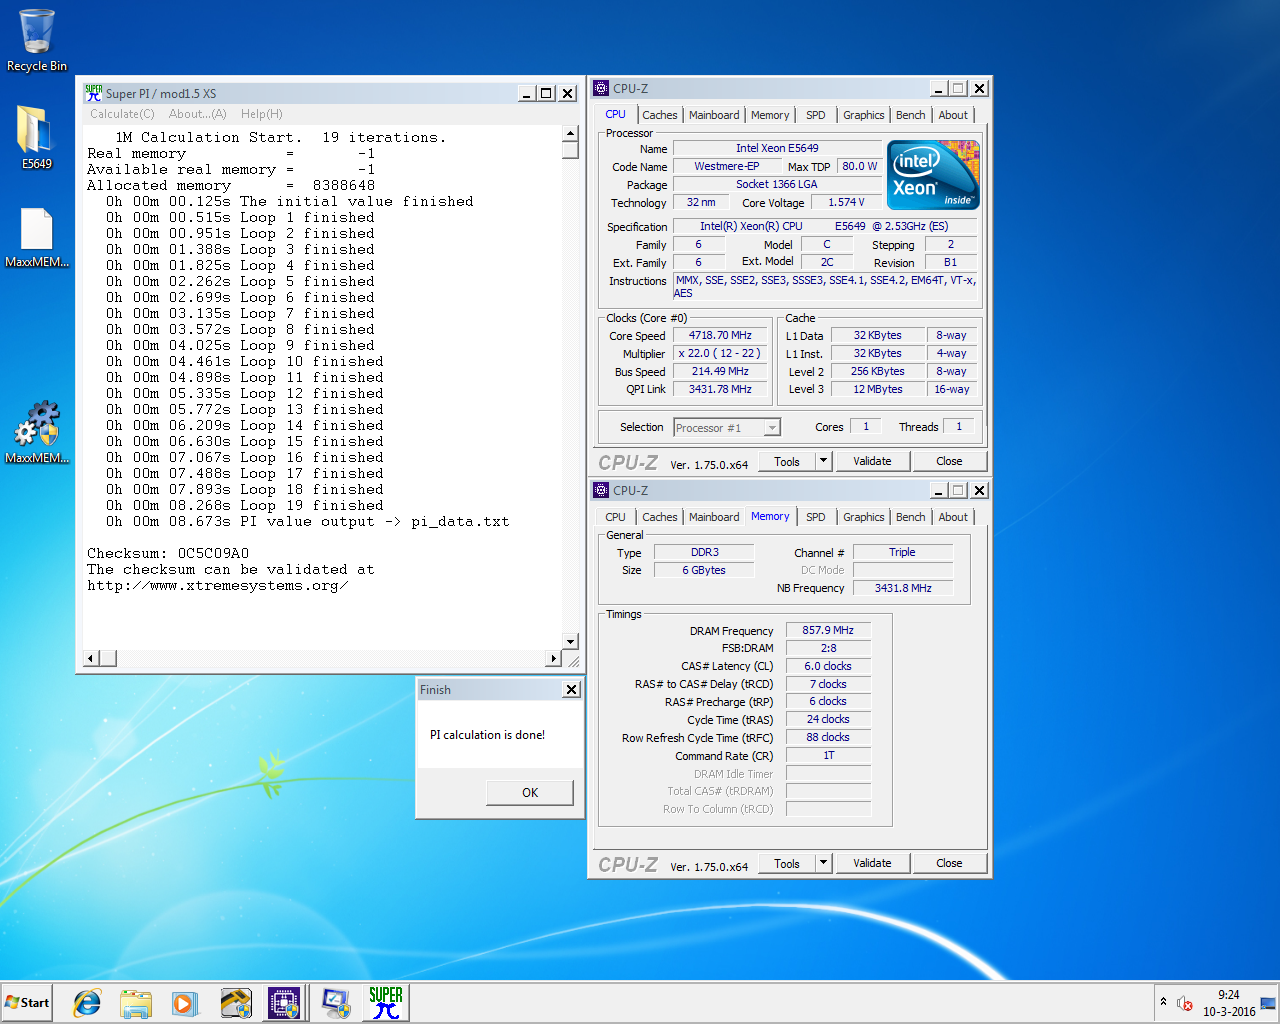Click the bottom CPU-Z window title icon
Image resolution: width=1280 pixels, height=1024 pixels.
(601, 490)
